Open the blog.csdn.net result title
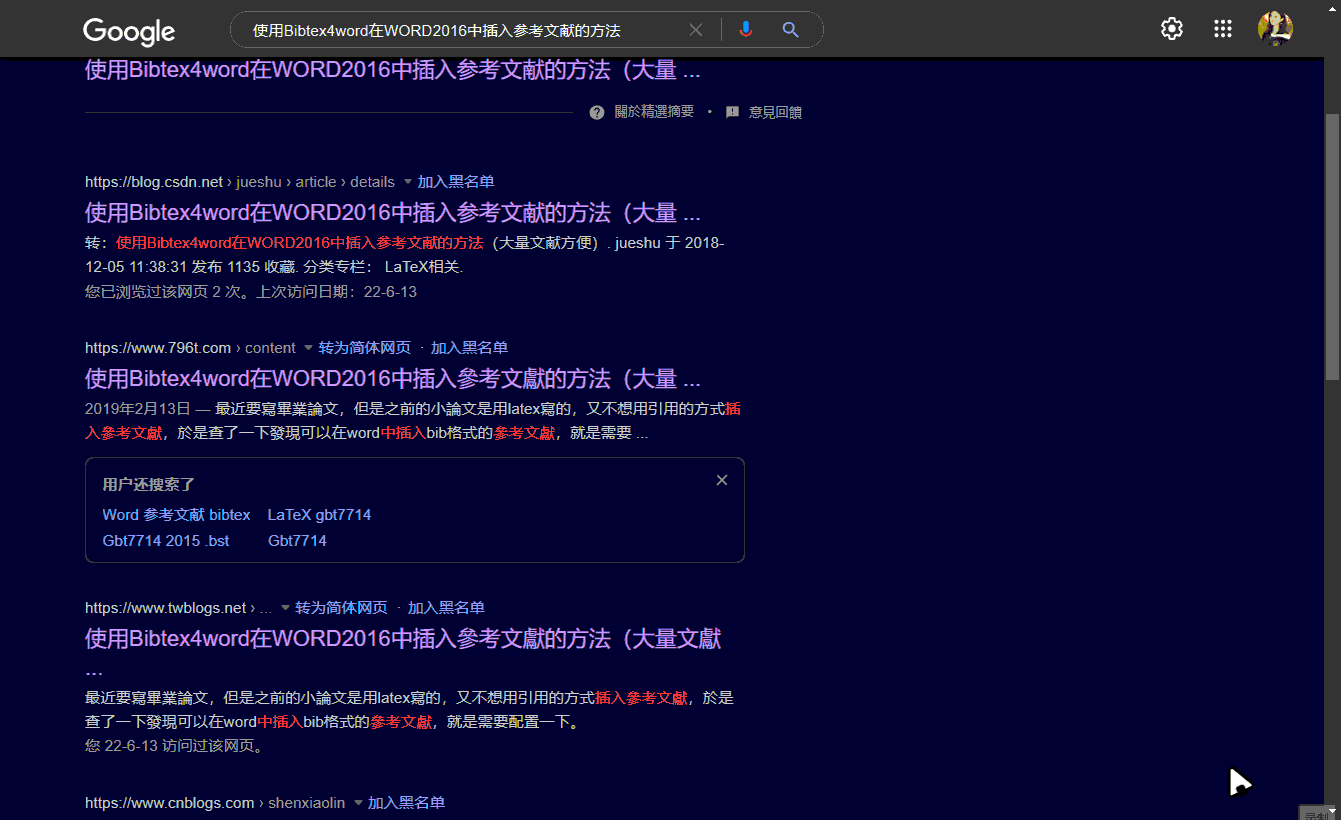The width and height of the screenshot is (1341, 820). point(392,213)
